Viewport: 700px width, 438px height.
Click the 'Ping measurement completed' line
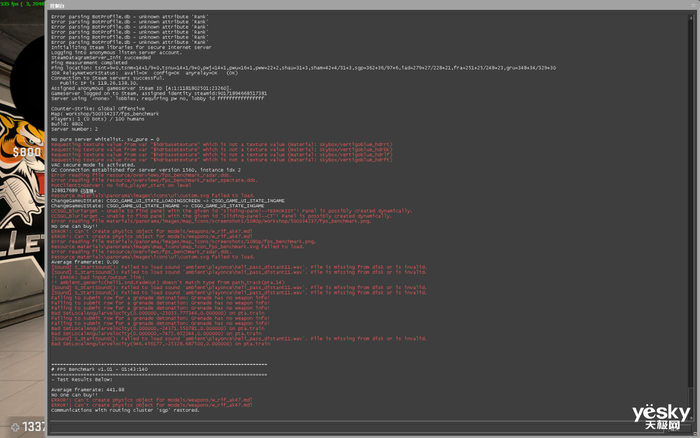click(89, 63)
